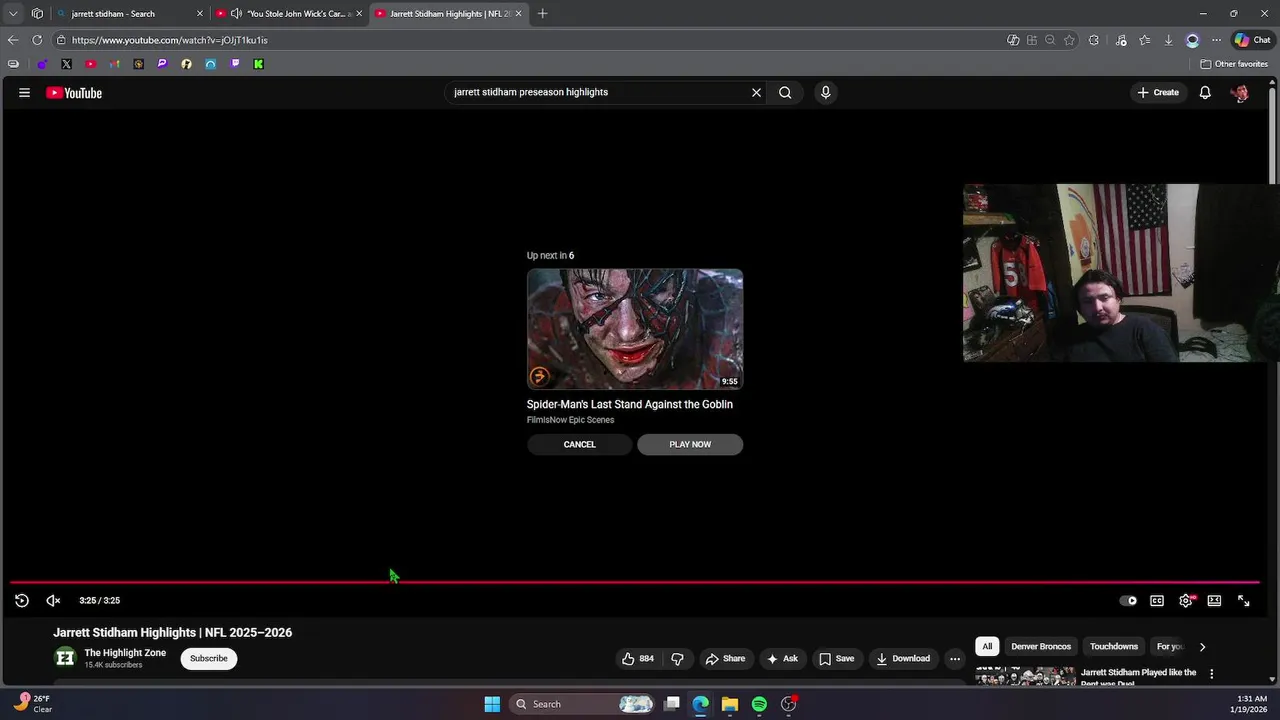Go to the YouTube home logo
The image size is (1280, 720).
74,93
